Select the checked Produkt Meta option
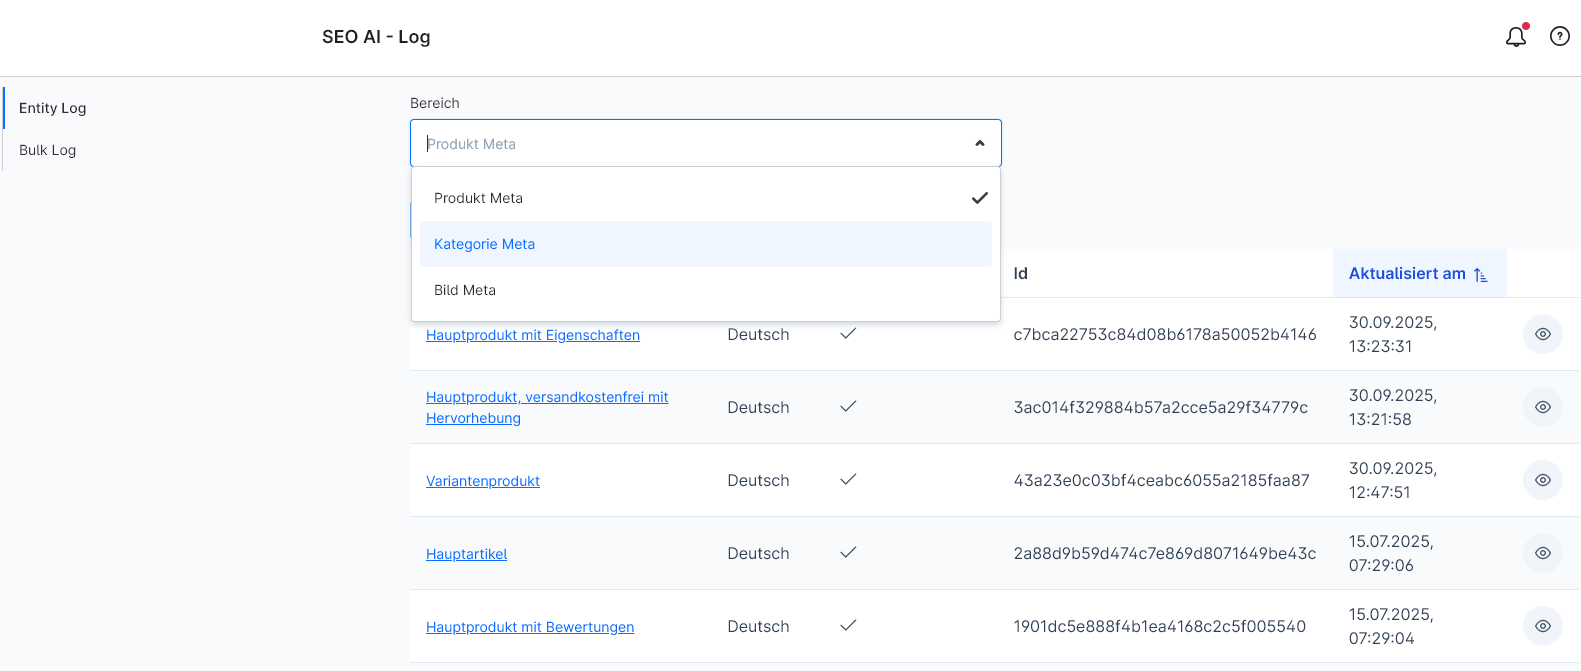 (479, 198)
